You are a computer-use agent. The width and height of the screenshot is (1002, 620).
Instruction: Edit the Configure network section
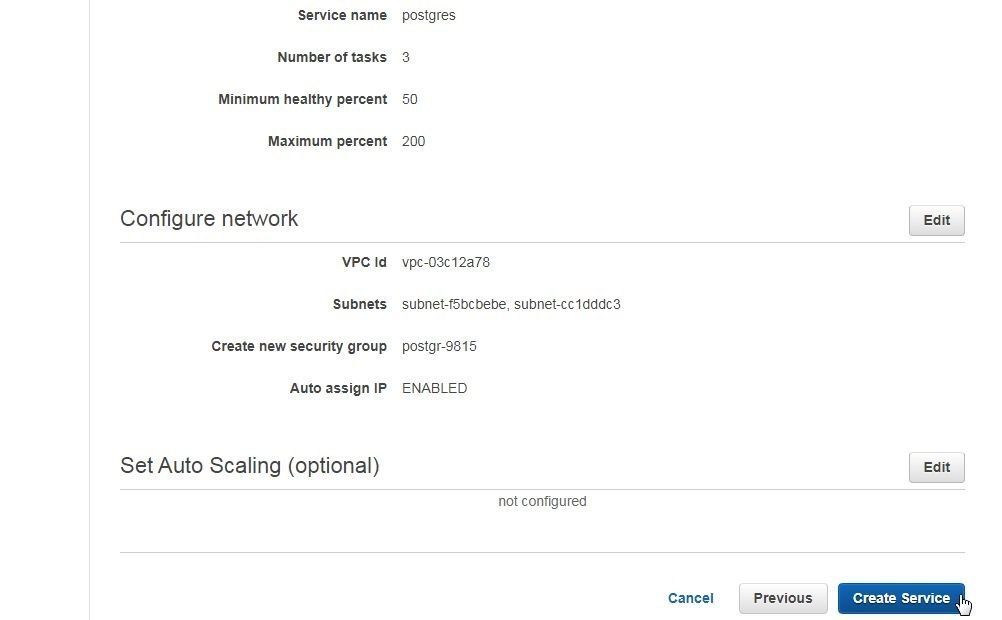(936, 221)
